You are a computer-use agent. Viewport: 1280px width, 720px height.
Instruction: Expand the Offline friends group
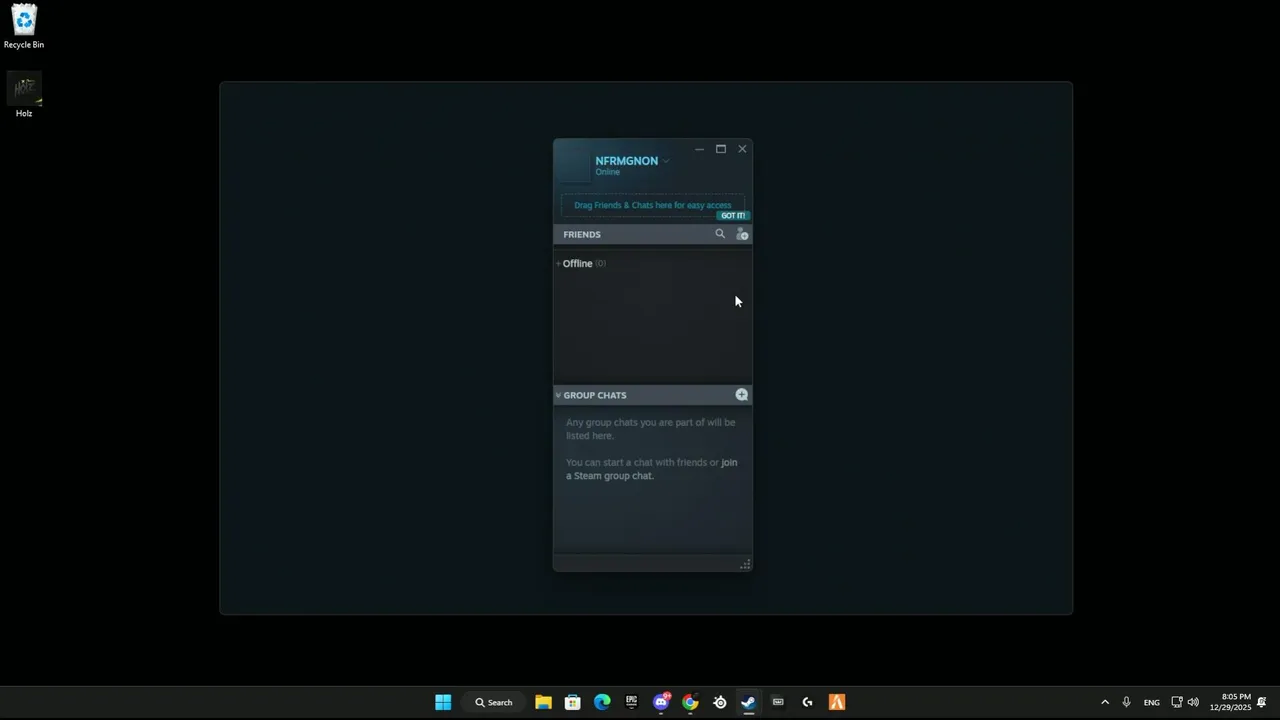[x=581, y=264]
